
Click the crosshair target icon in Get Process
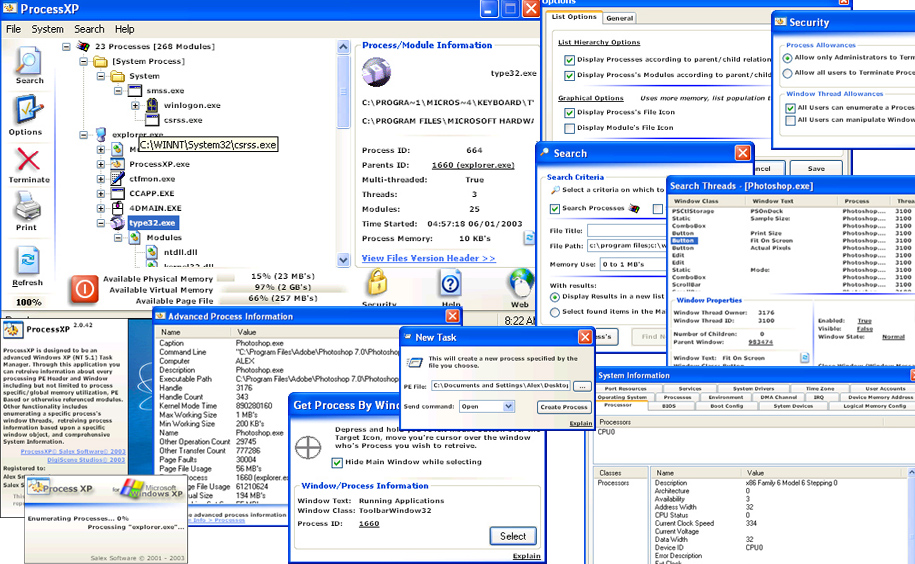point(310,445)
